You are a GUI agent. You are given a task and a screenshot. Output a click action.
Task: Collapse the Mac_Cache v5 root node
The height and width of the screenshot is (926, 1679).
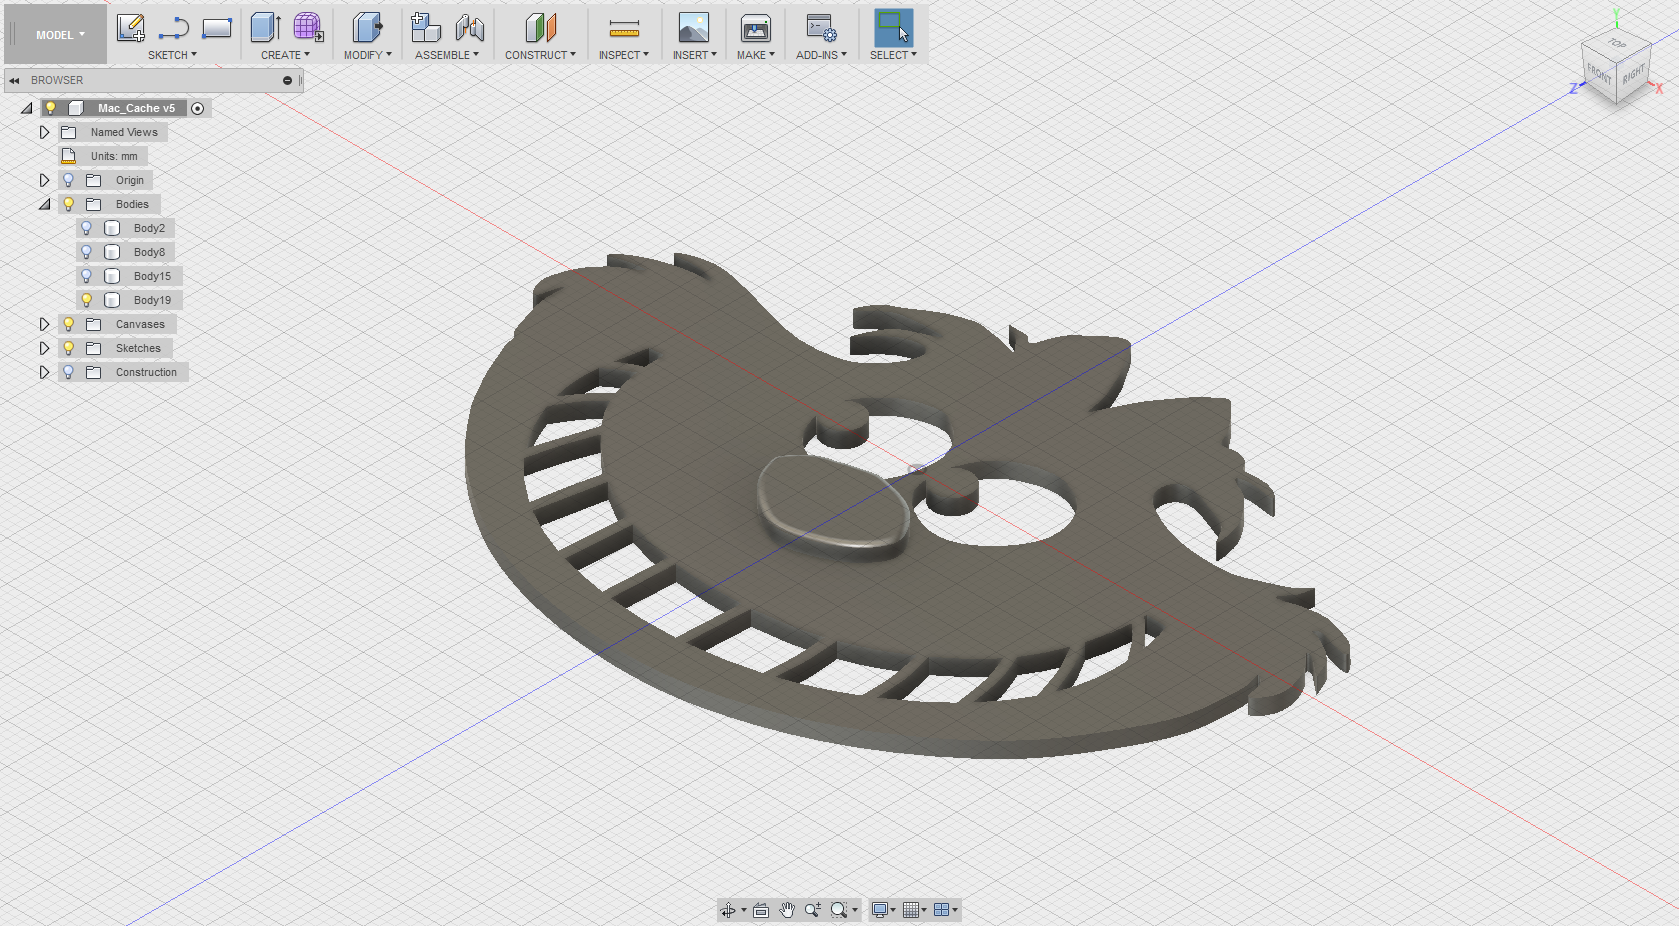[27, 108]
